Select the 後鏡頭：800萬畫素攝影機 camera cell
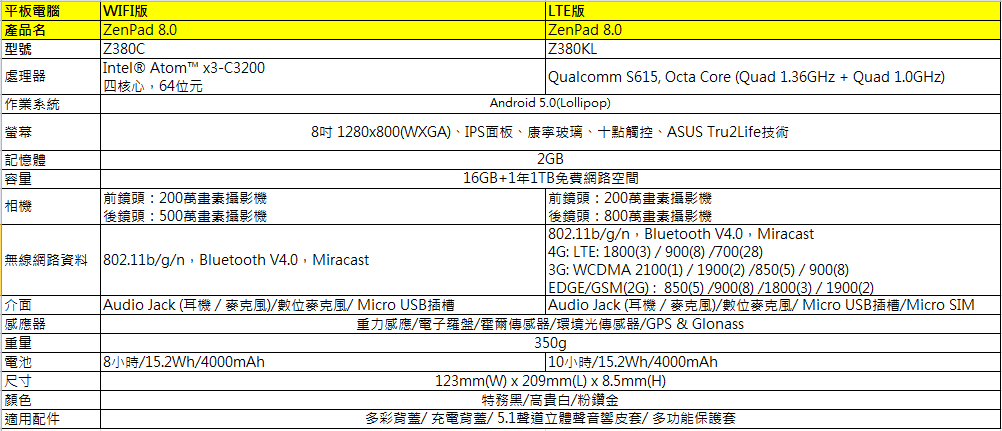 (772, 207)
